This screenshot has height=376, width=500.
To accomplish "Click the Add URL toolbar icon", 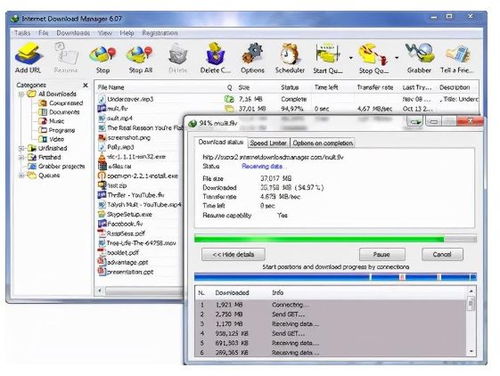I will [x=28, y=53].
